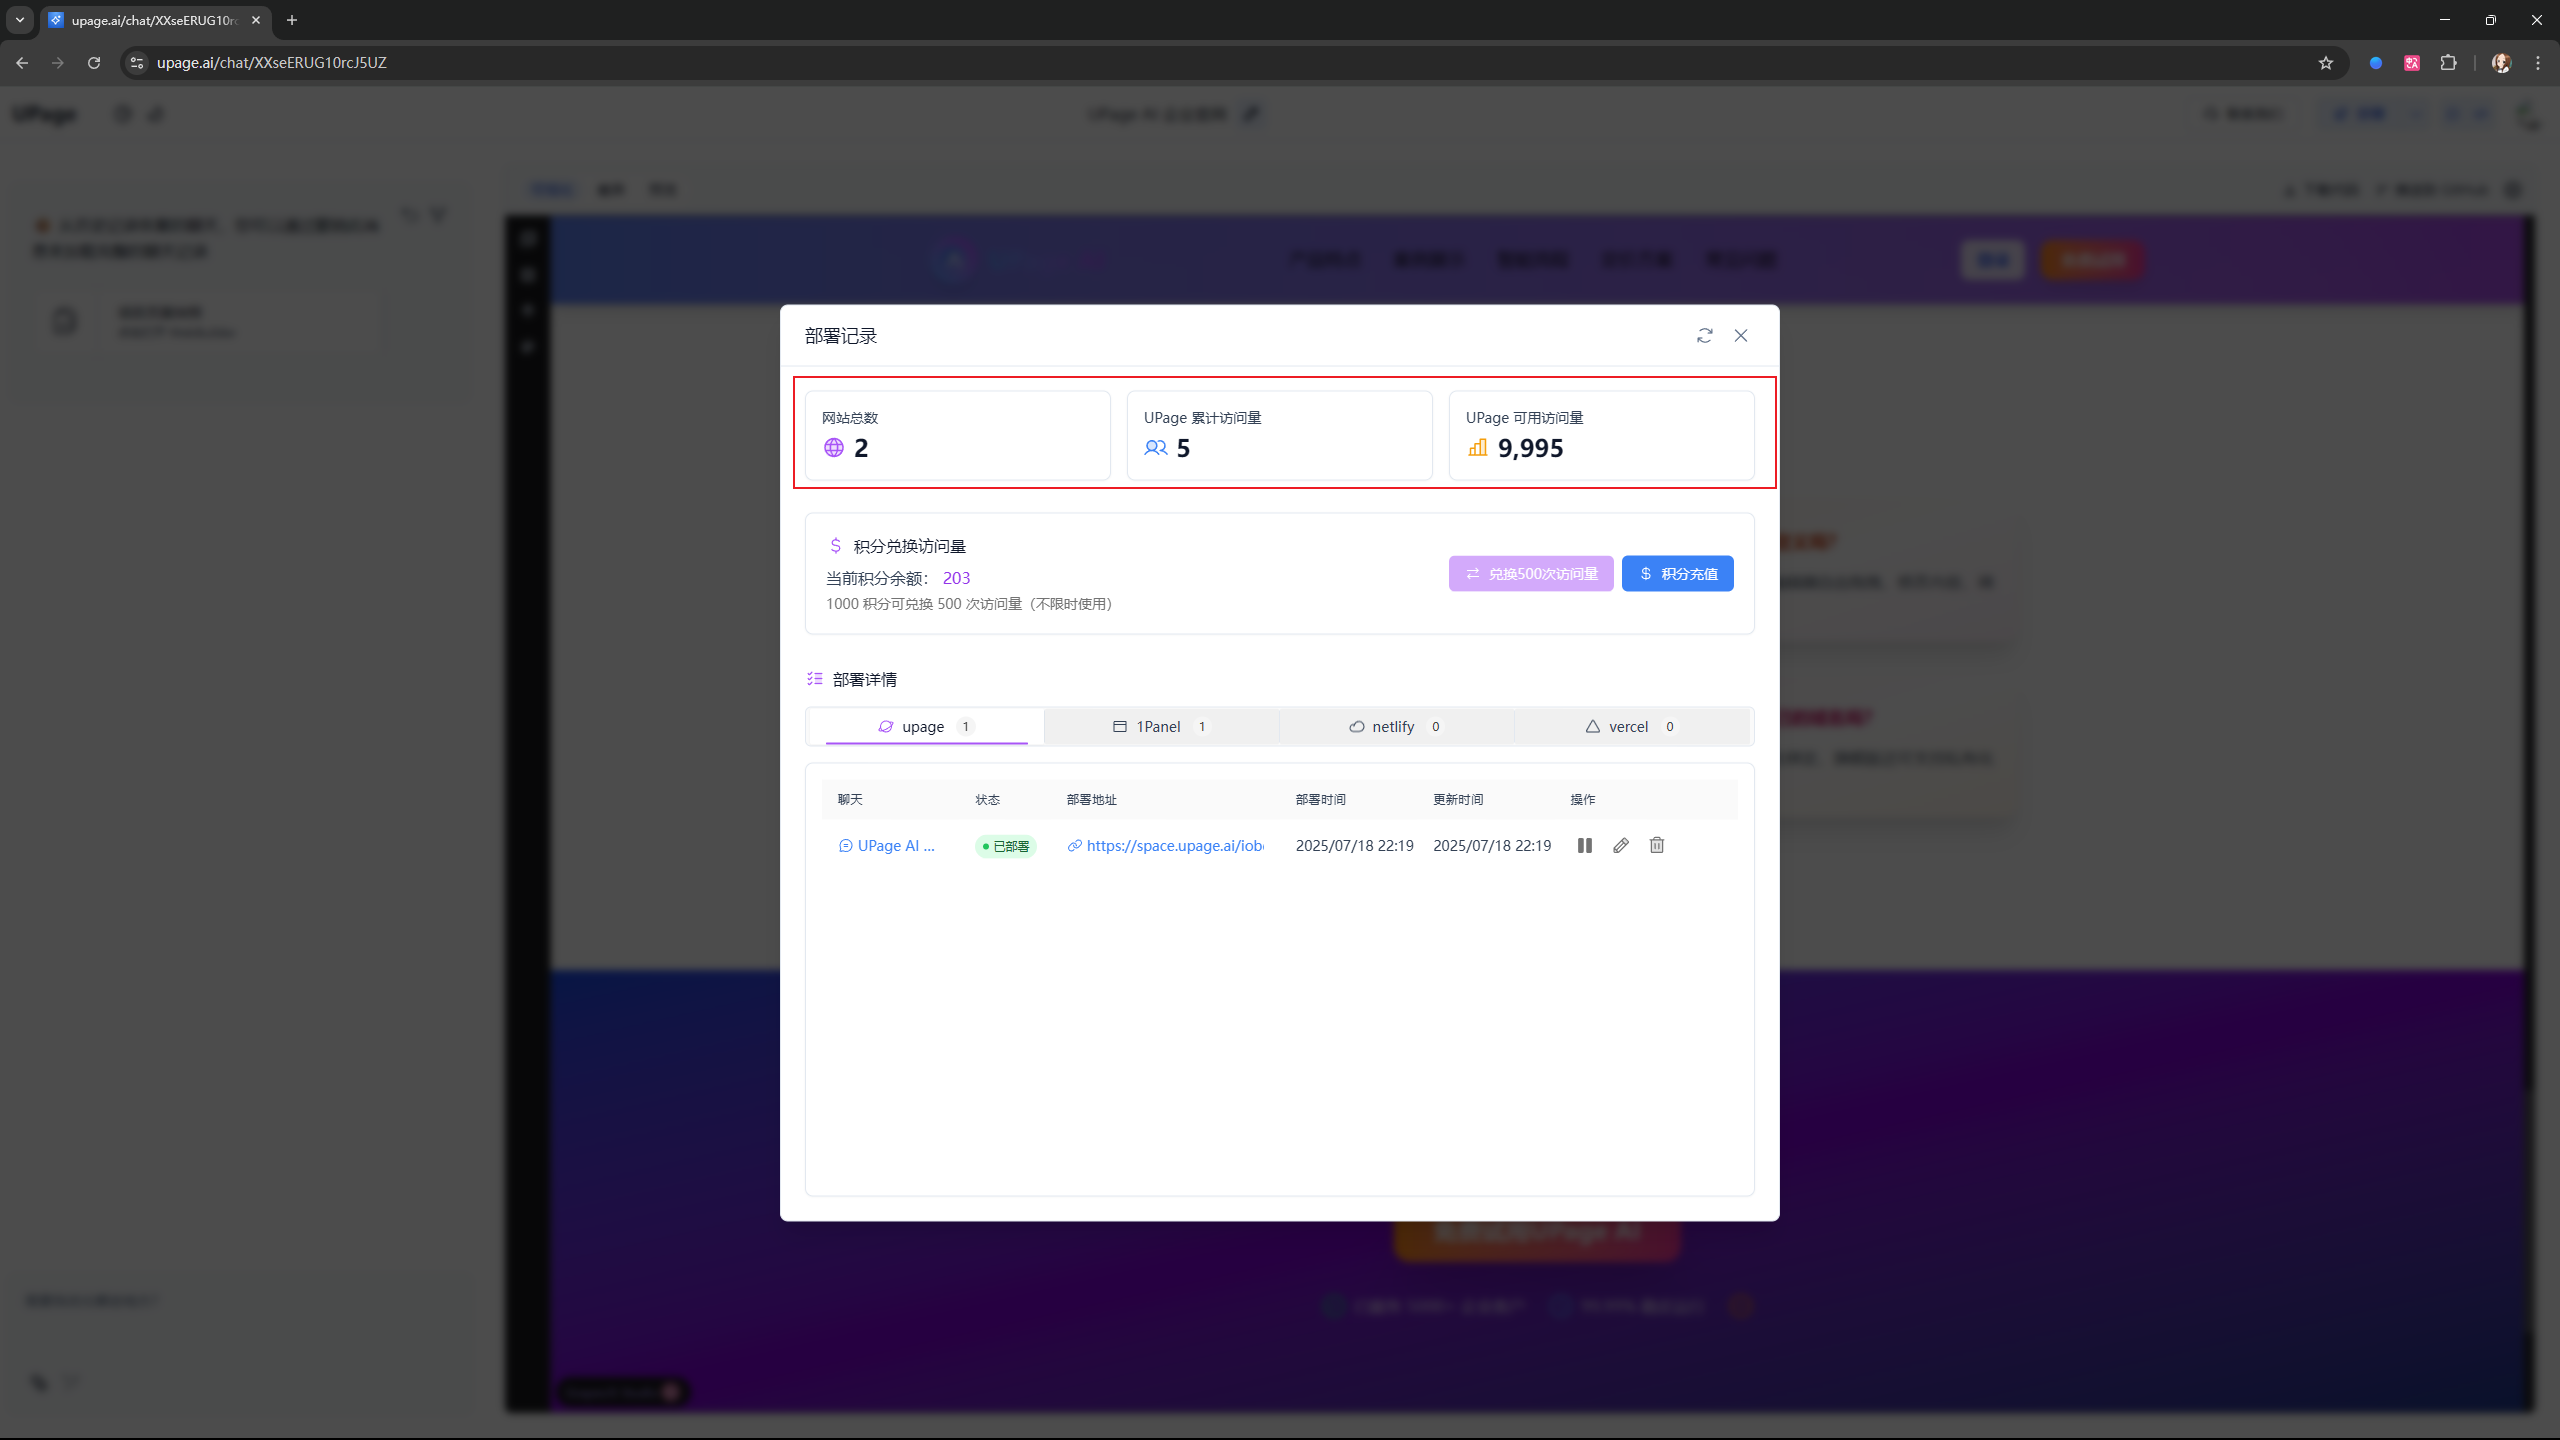Click the 1000 积分可兑换 500 次访问量 note
This screenshot has width=2560, height=1440.
[x=968, y=604]
